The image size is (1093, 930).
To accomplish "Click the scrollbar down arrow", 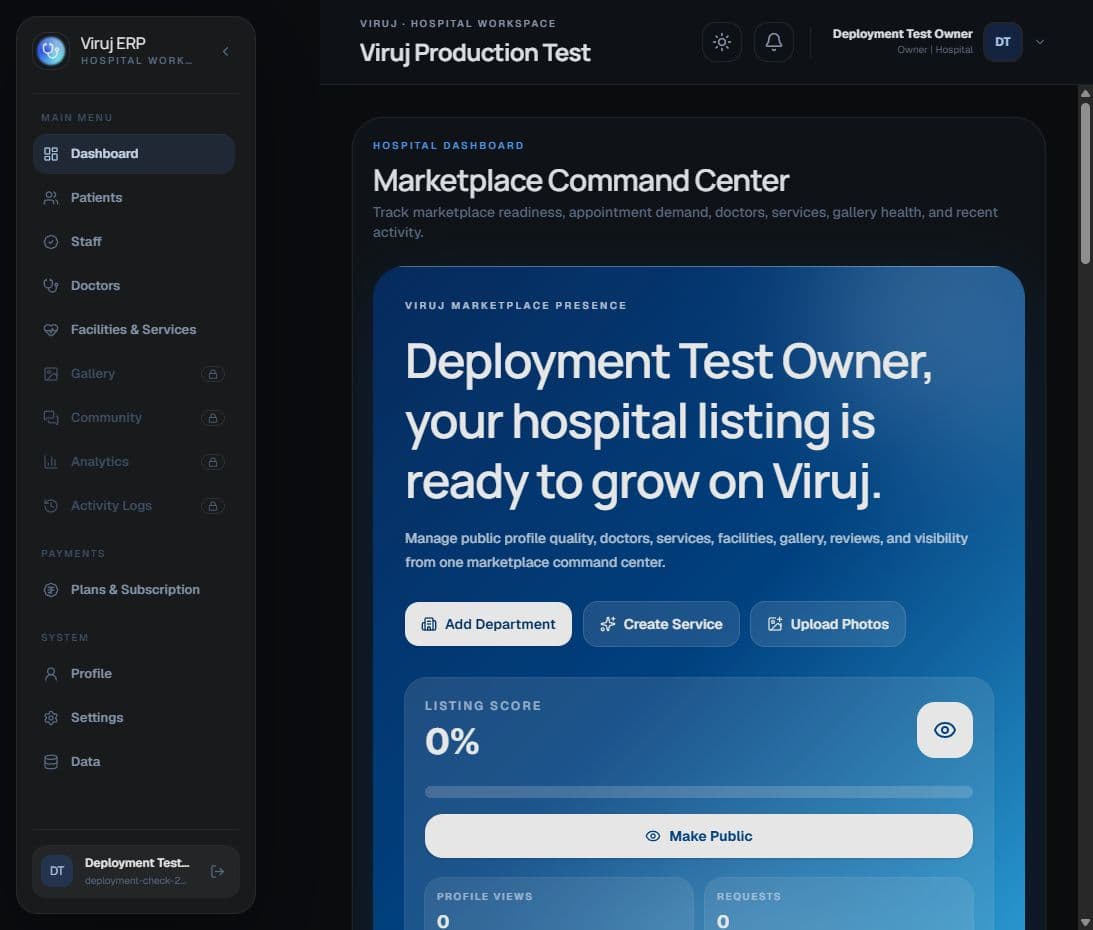I will [1085, 923].
